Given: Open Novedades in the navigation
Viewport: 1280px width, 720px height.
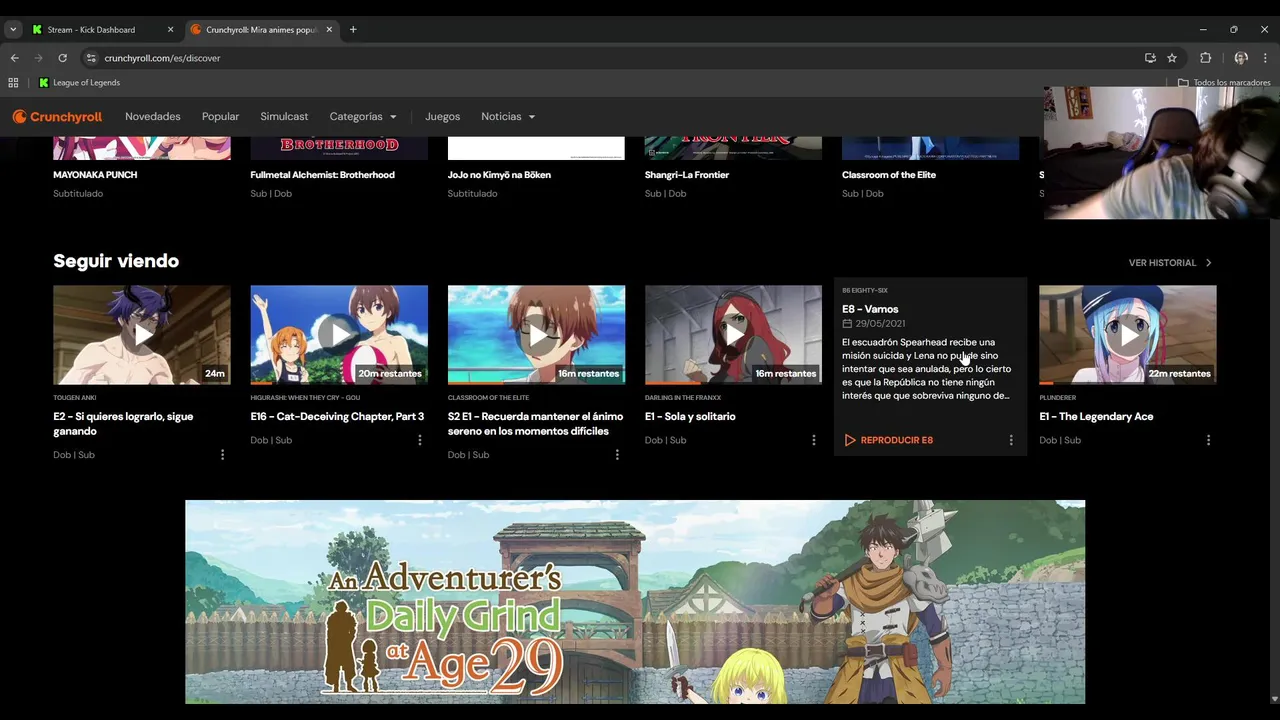Looking at the screenshot, I should 153,117.
